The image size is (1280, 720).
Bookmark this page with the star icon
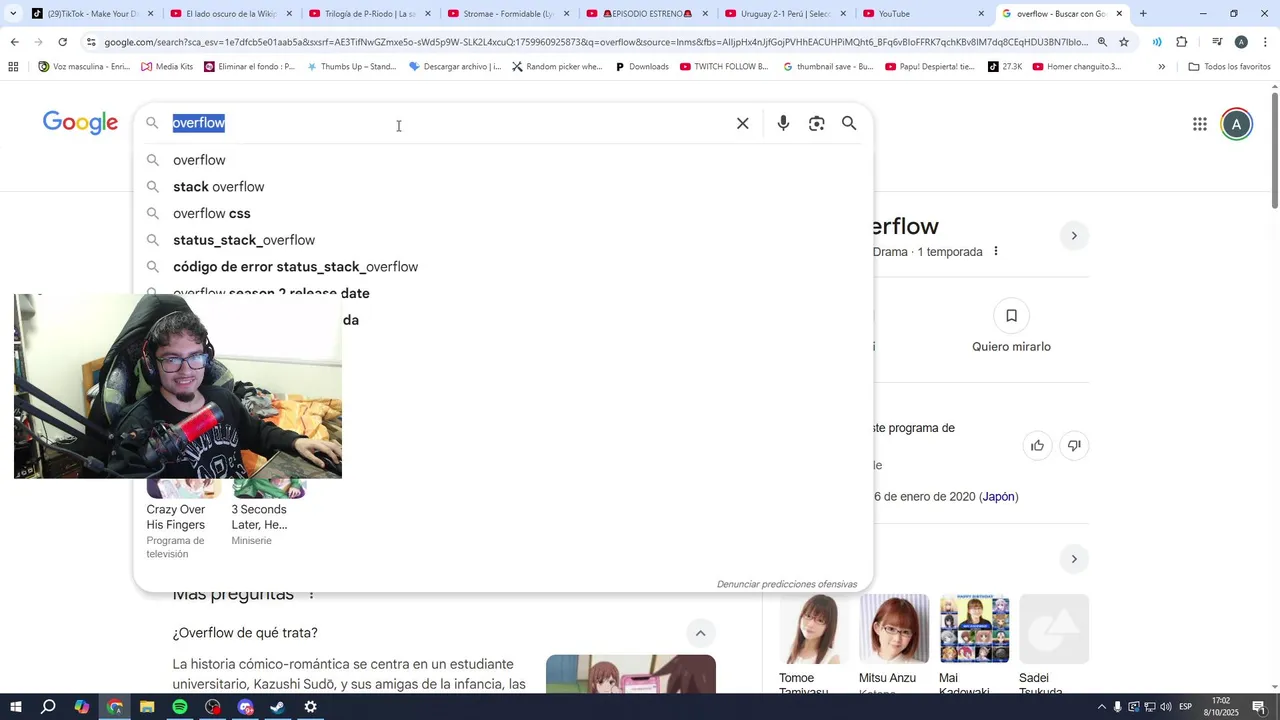[x=1124, y=42]
